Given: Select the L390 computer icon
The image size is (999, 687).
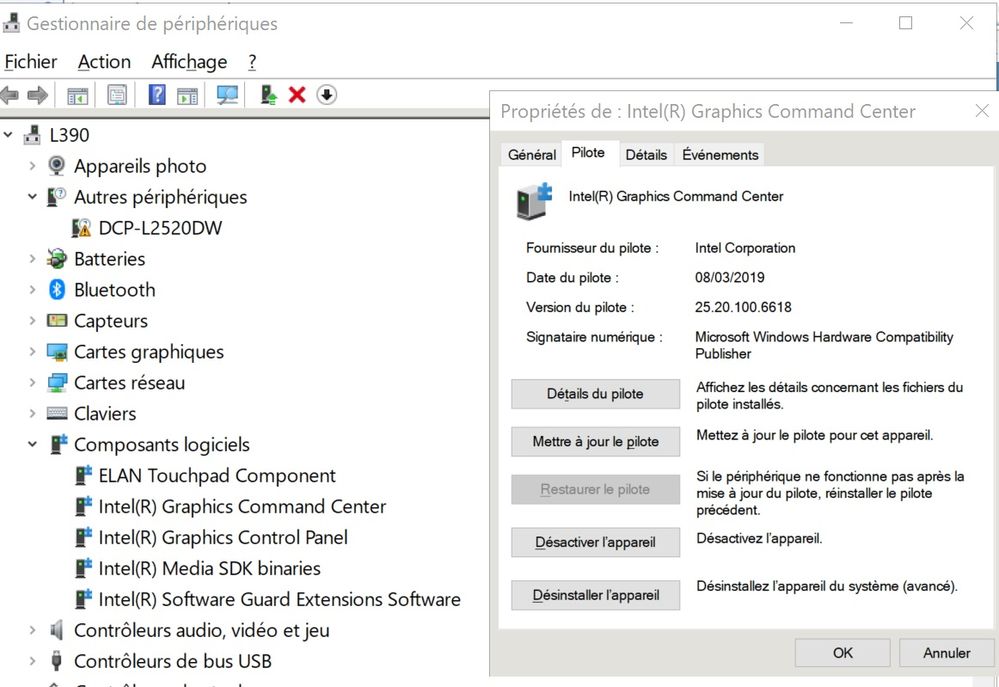Looking at the screenshot, I should pos(32,135).
